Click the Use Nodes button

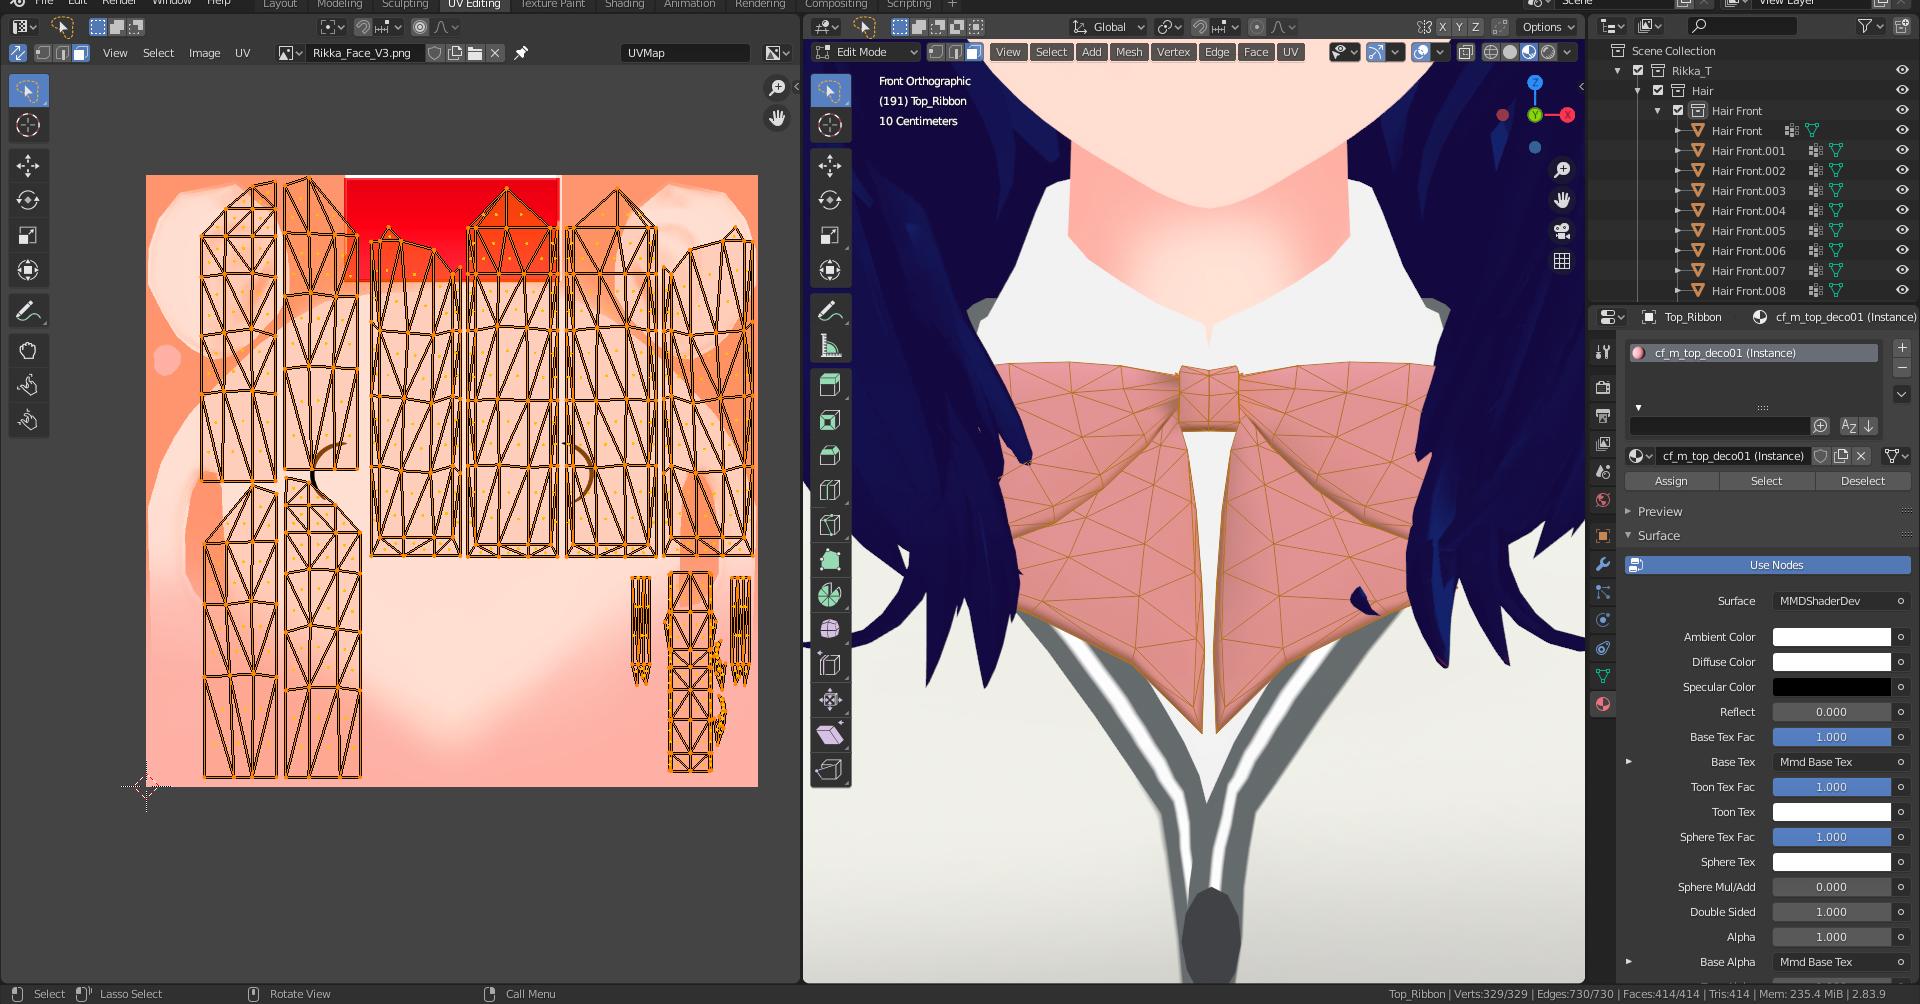pos(1768,565)
